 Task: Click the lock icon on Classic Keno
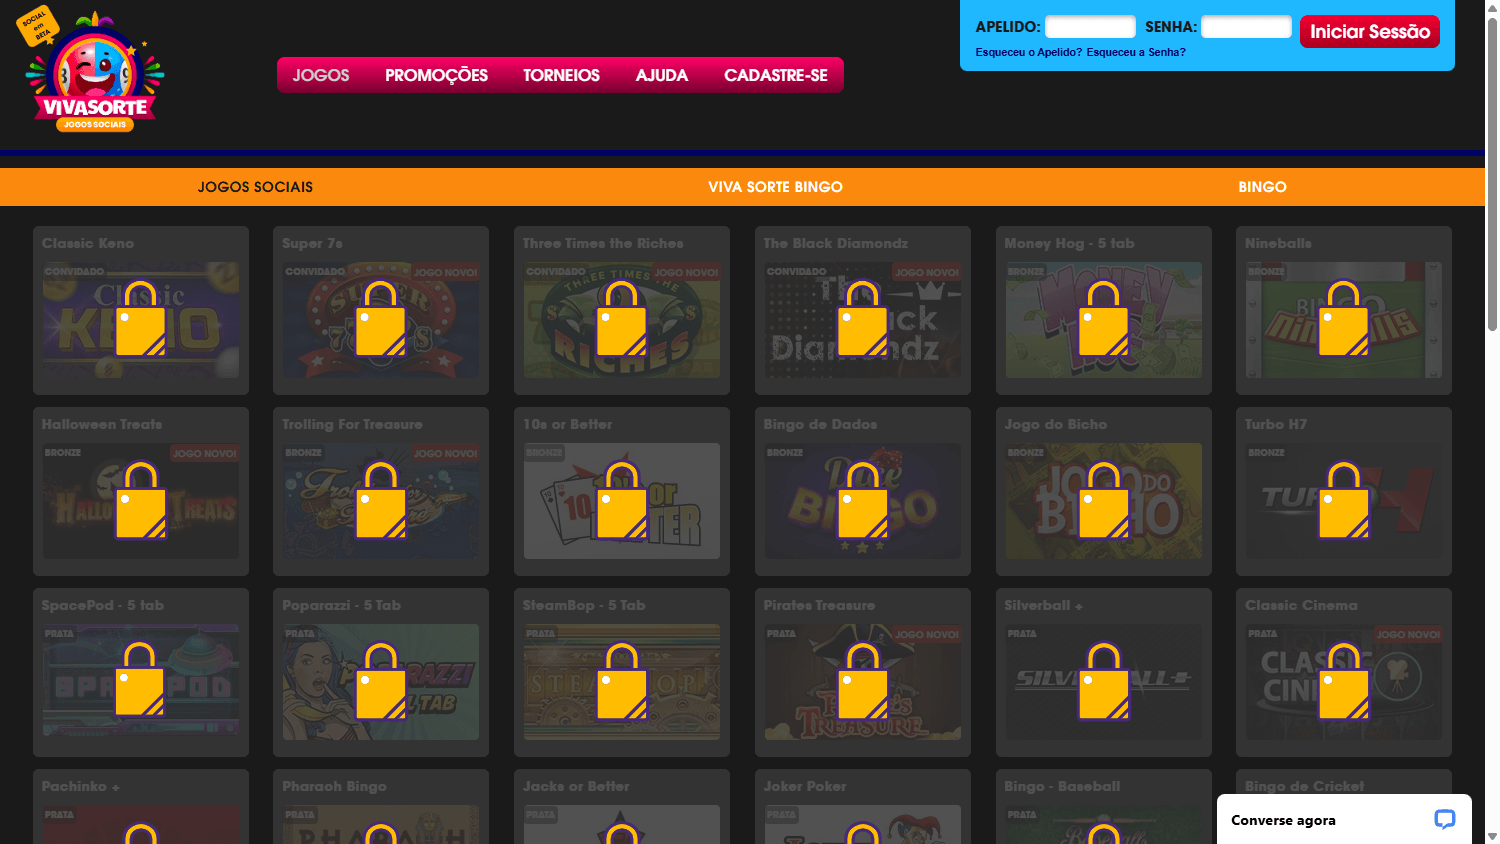(141, 318)
